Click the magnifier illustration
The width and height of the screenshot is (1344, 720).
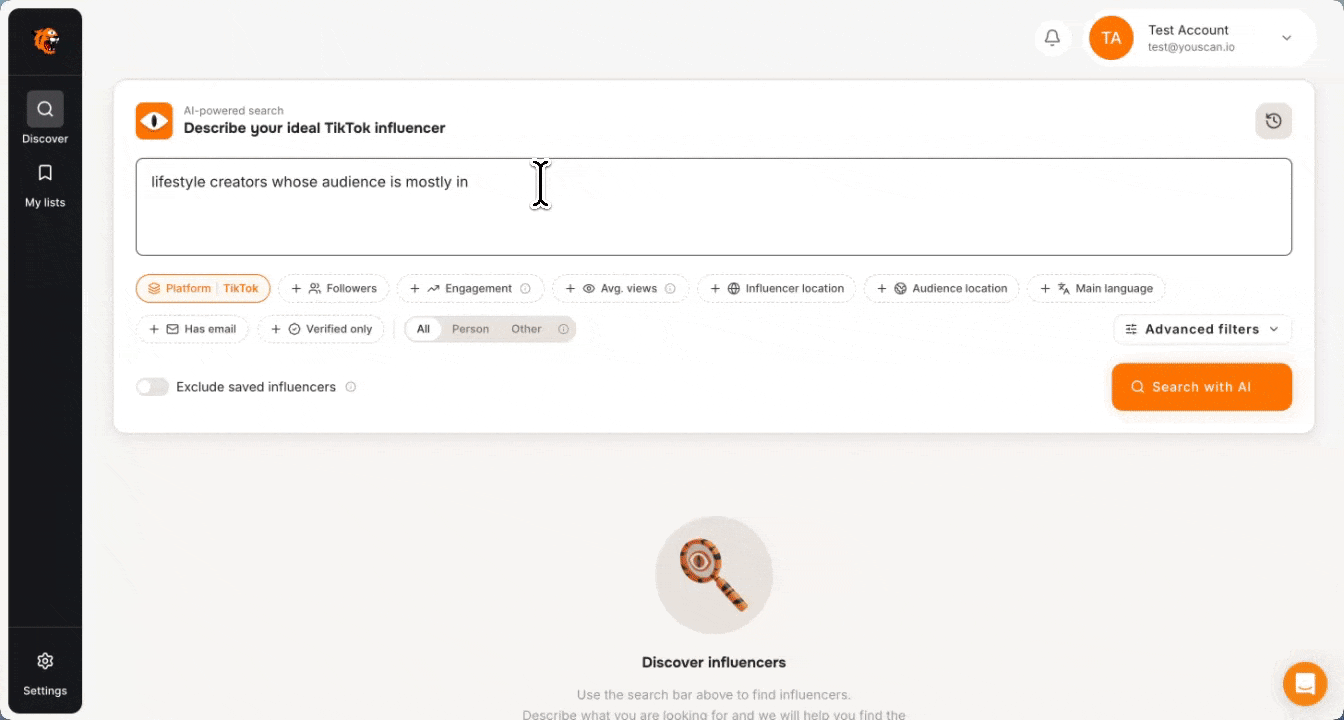pyautogui.click(x=714, y=575)
